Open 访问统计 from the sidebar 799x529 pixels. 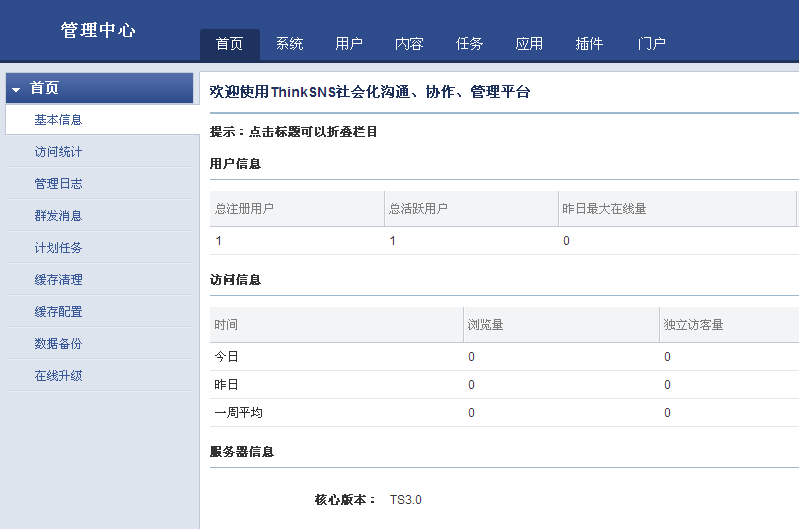tap(58, 152)
